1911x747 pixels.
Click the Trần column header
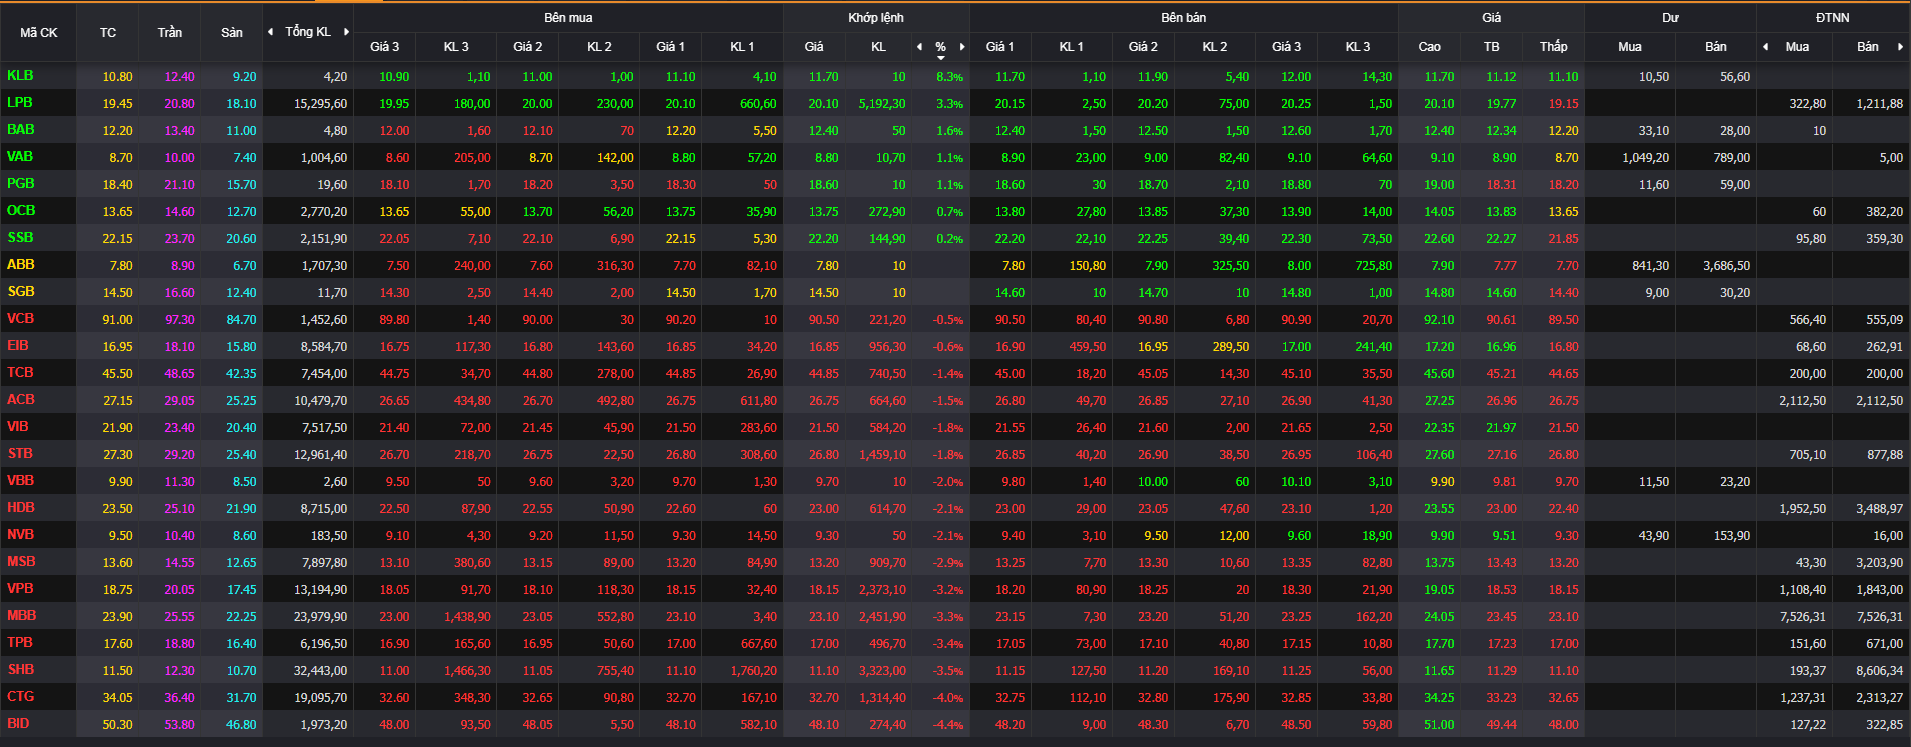(170, 33)
